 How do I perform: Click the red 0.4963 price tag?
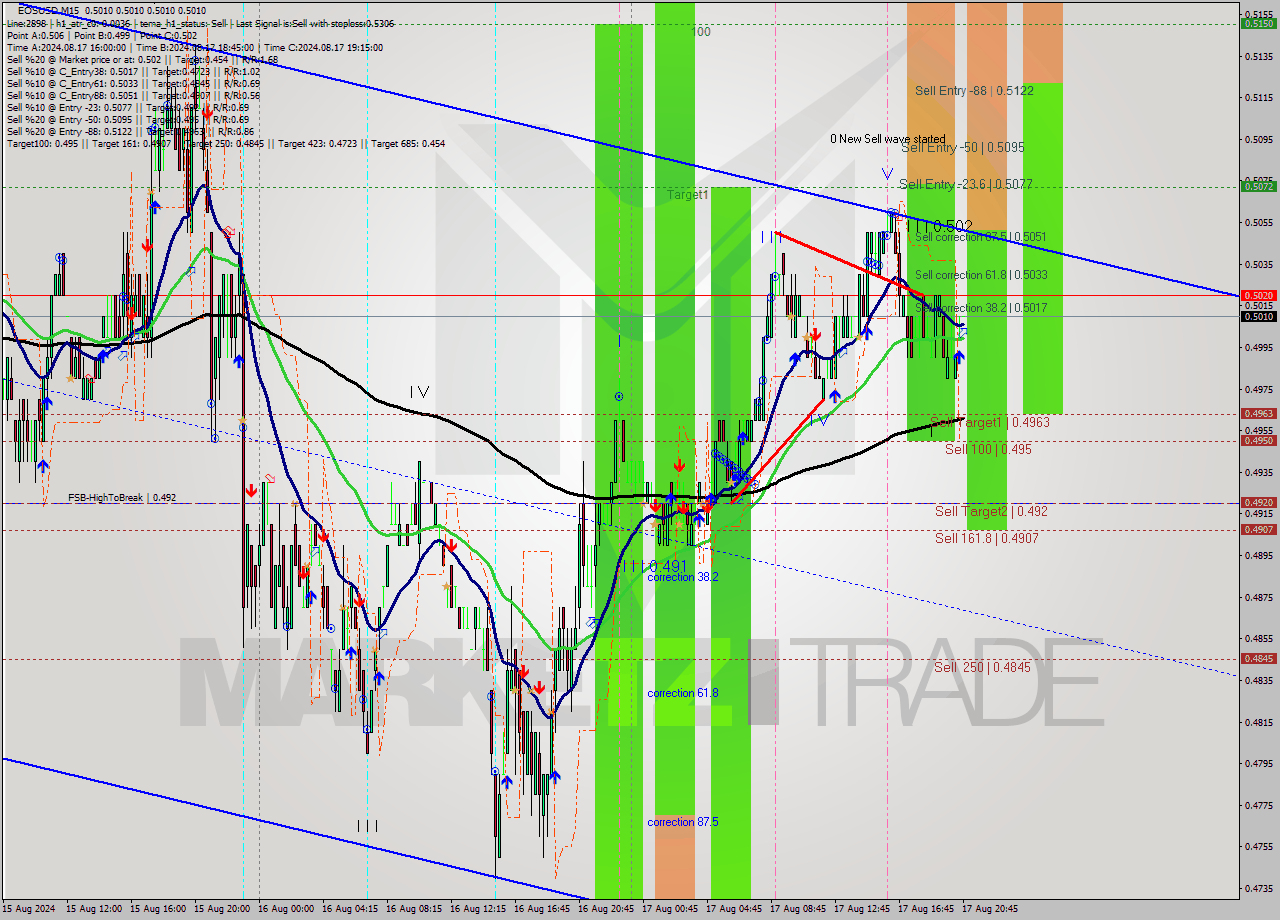pyautogui.click(x=1257, y=413)
